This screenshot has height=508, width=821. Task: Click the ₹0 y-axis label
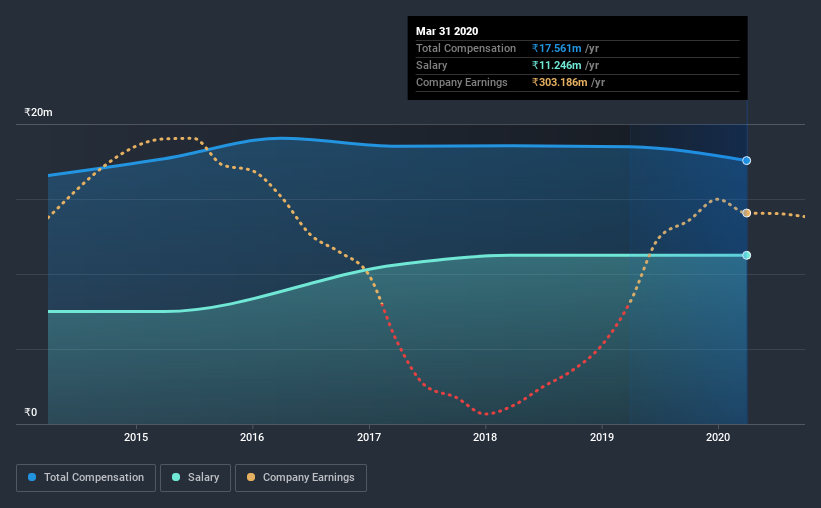31,412
